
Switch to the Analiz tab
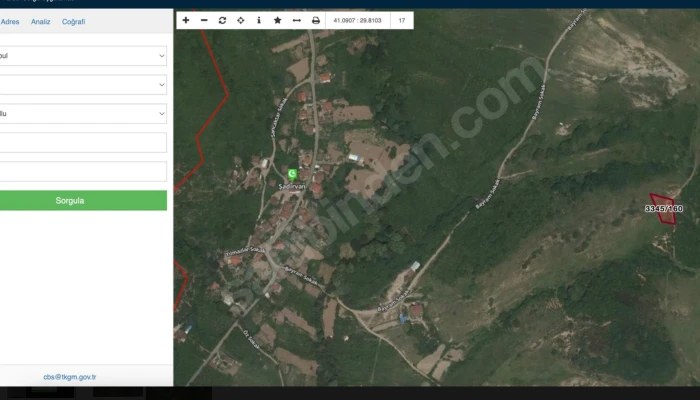click(x=41, y=21)
